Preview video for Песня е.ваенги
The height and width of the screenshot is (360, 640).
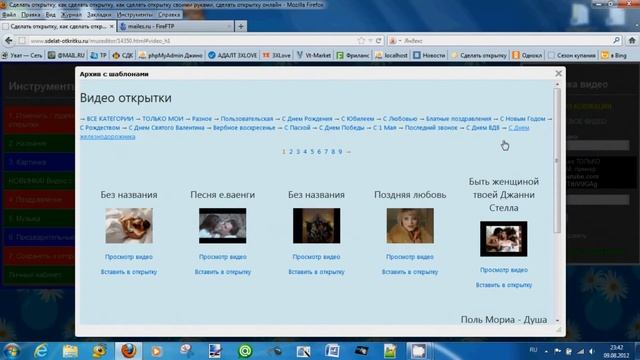point(222,257)
